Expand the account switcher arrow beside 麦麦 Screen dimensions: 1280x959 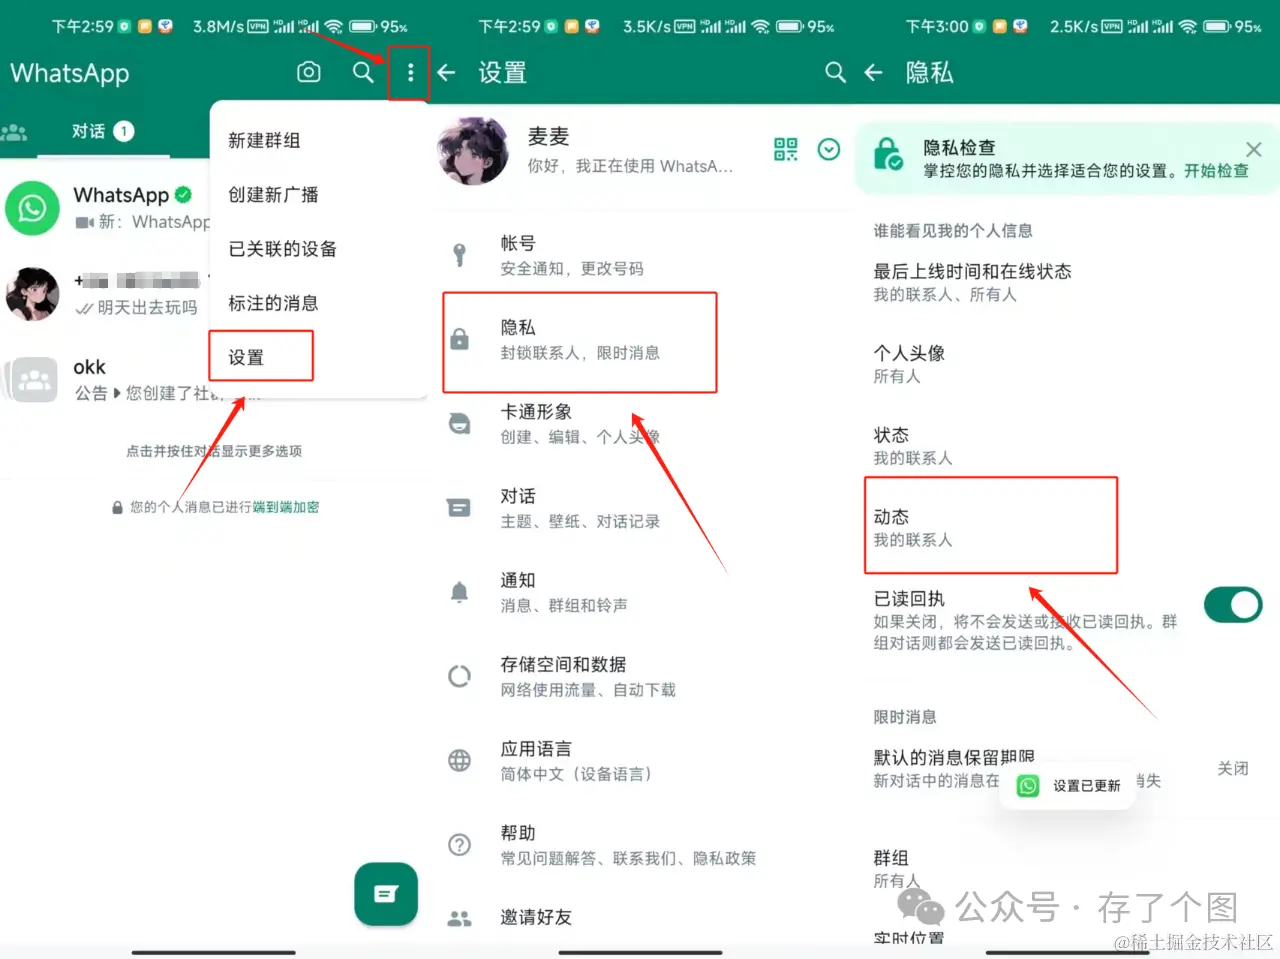click(829, 149)
